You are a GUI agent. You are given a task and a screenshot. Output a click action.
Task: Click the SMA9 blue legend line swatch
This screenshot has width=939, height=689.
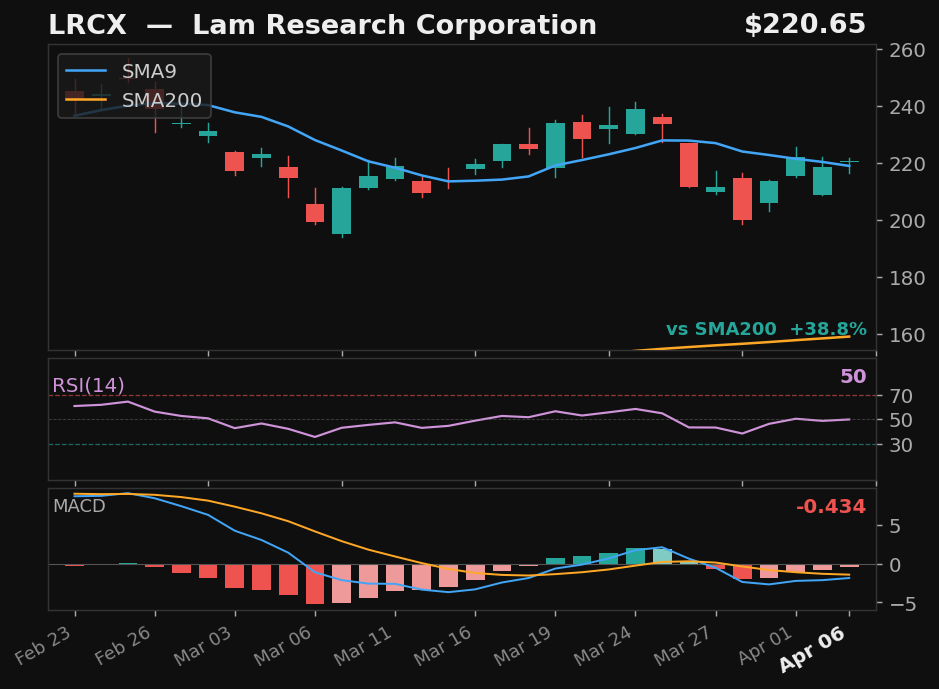click(x=86, y=71)
